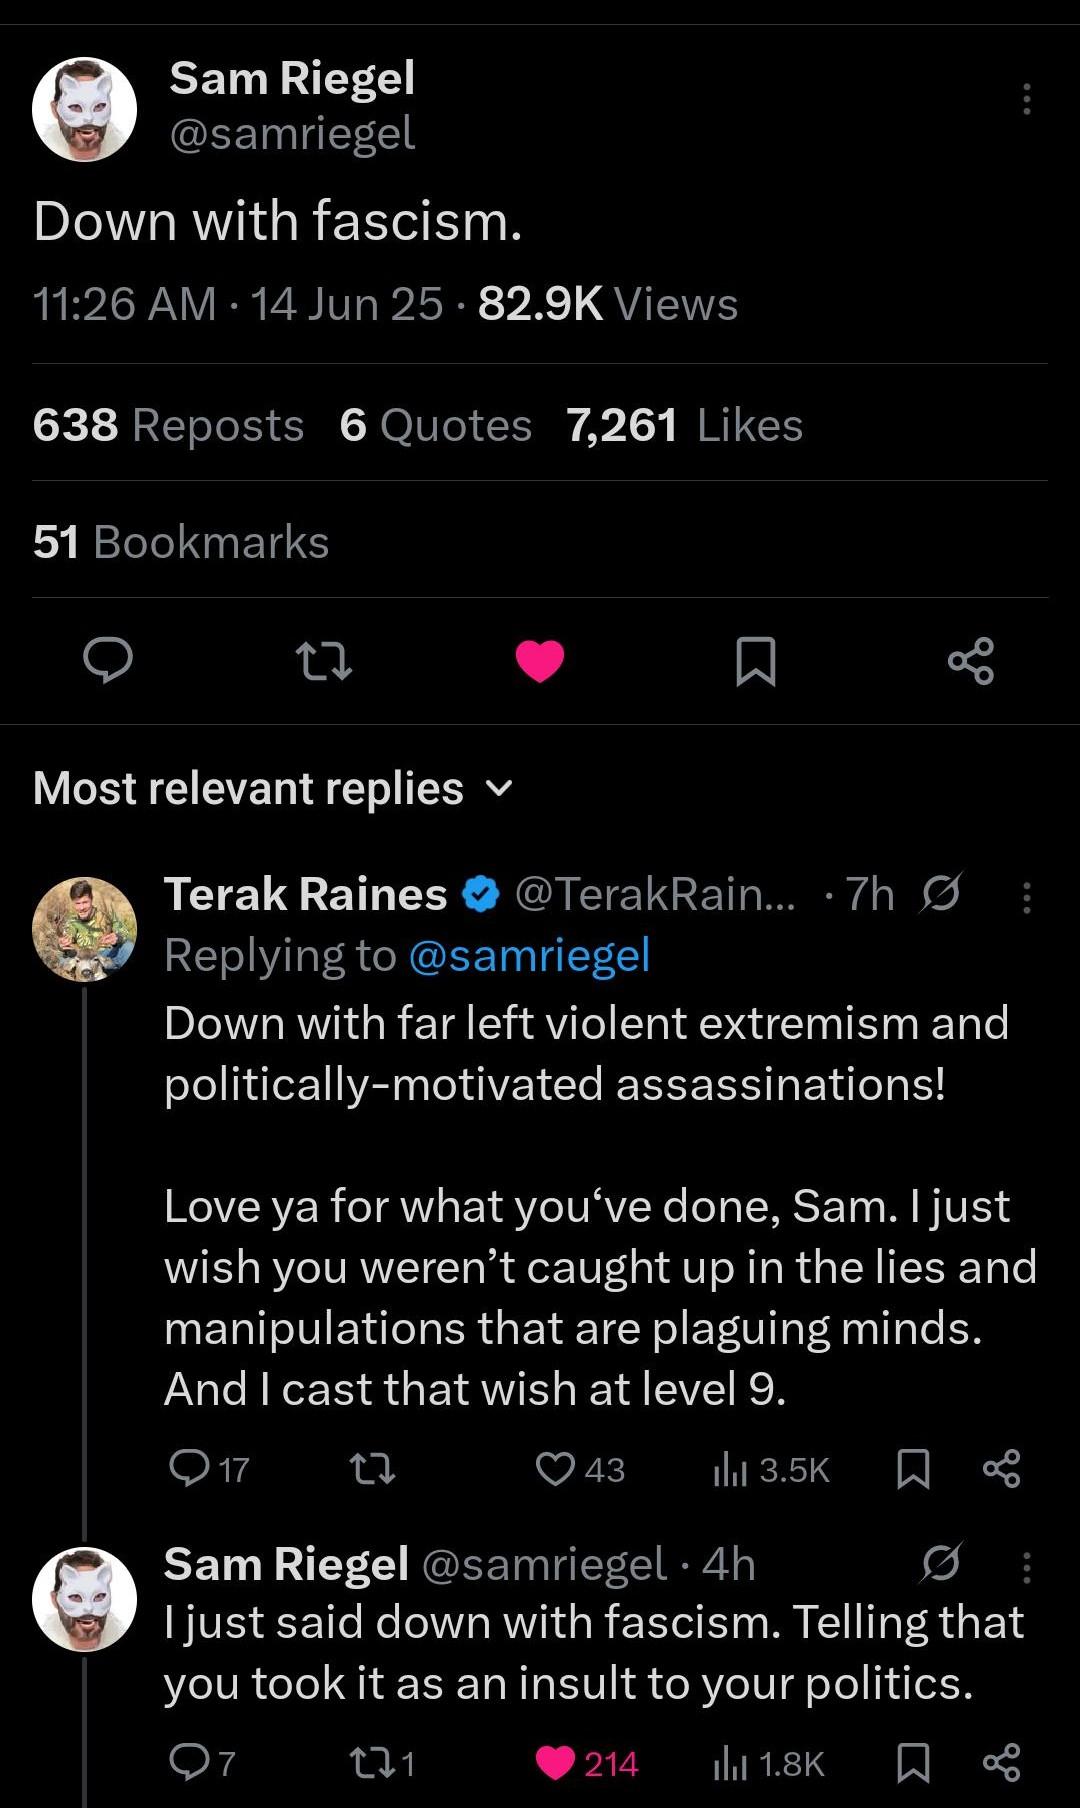Unlike the main post via pink heart

click(x=540, y=661)
